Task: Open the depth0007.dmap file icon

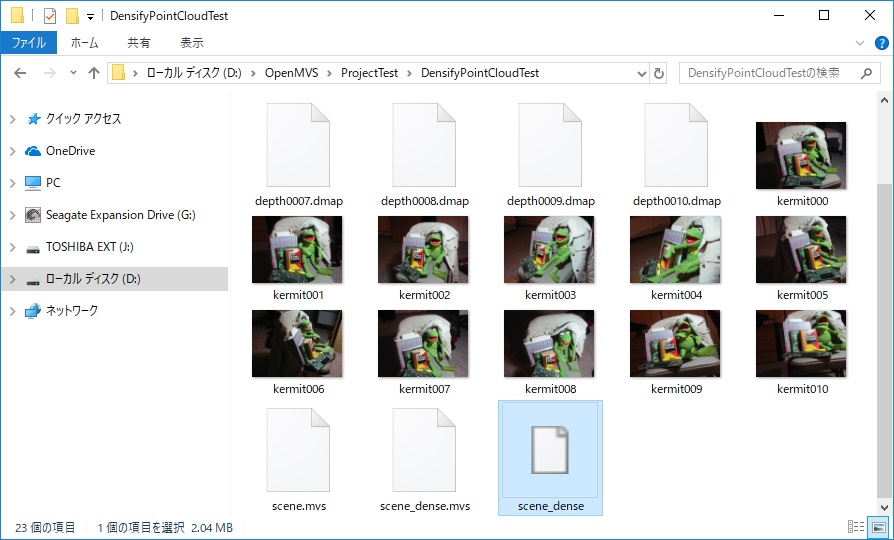Action: point(298,145)
